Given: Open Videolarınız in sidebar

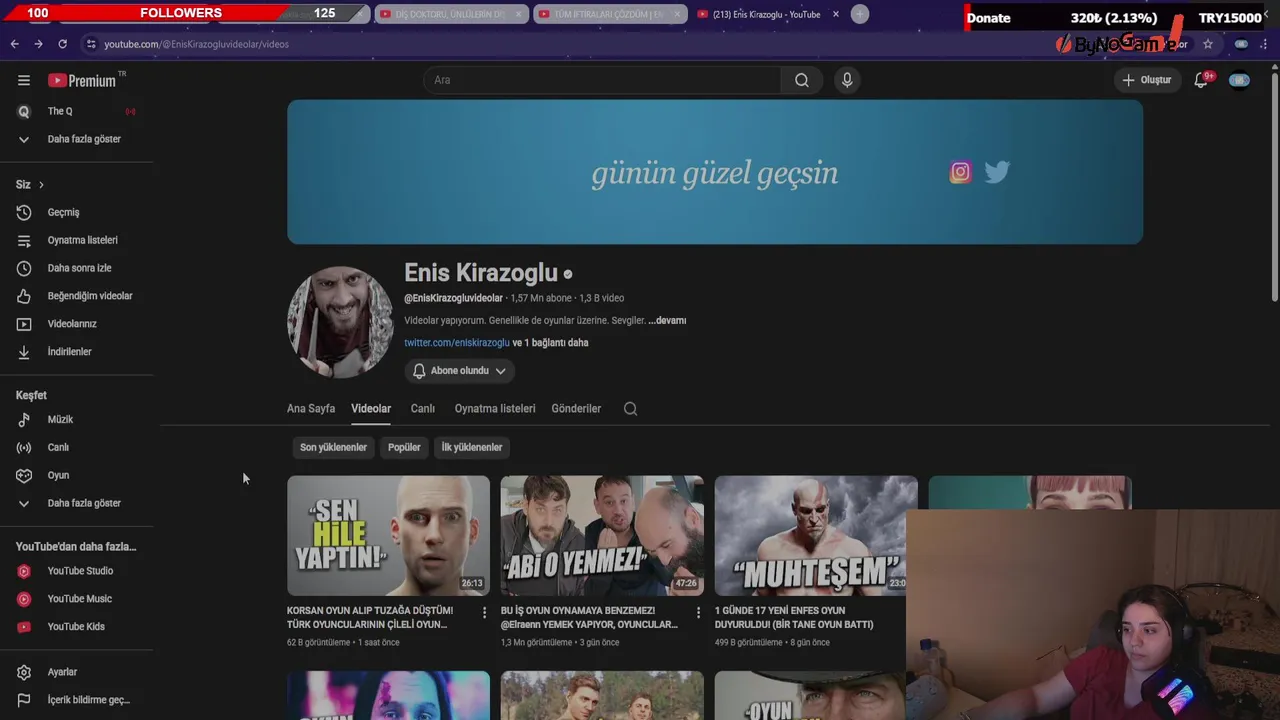Looking at the screenshot, I should pos(77,324).
